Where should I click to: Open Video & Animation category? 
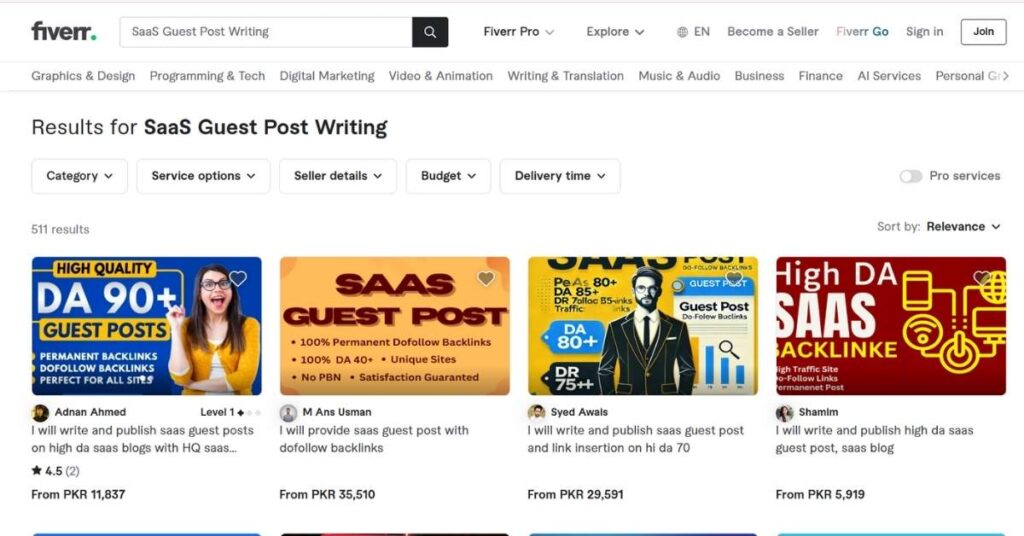441,76
